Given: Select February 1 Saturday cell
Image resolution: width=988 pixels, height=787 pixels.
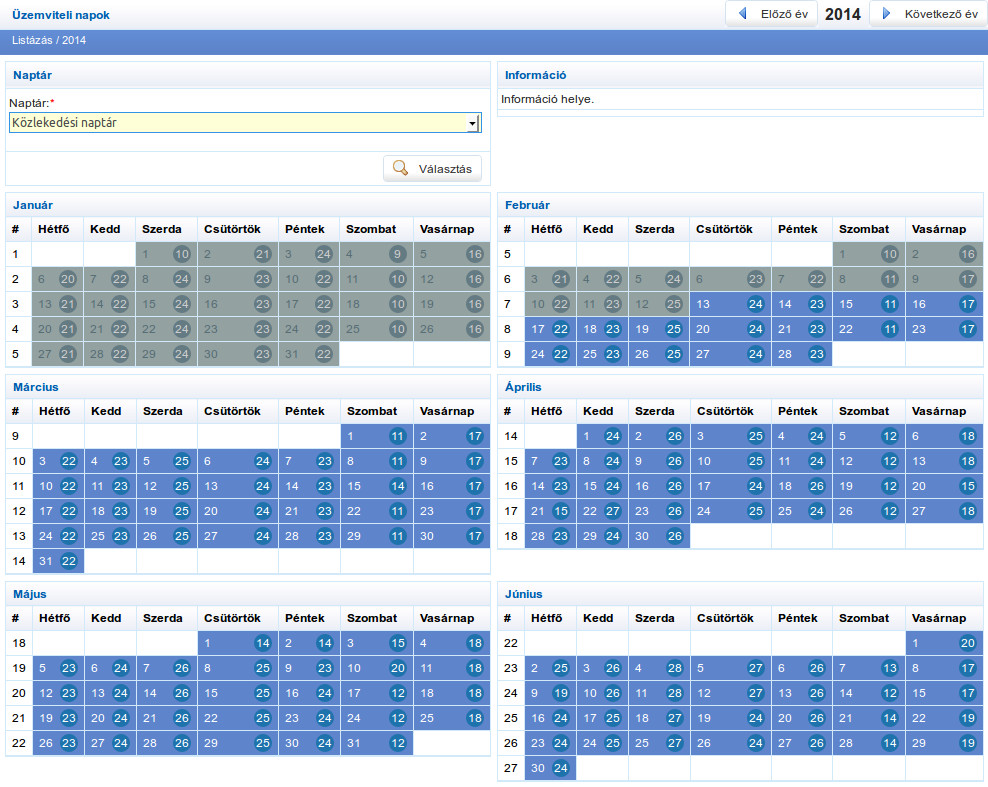Looking at the screenshot, I should point(869,255).
